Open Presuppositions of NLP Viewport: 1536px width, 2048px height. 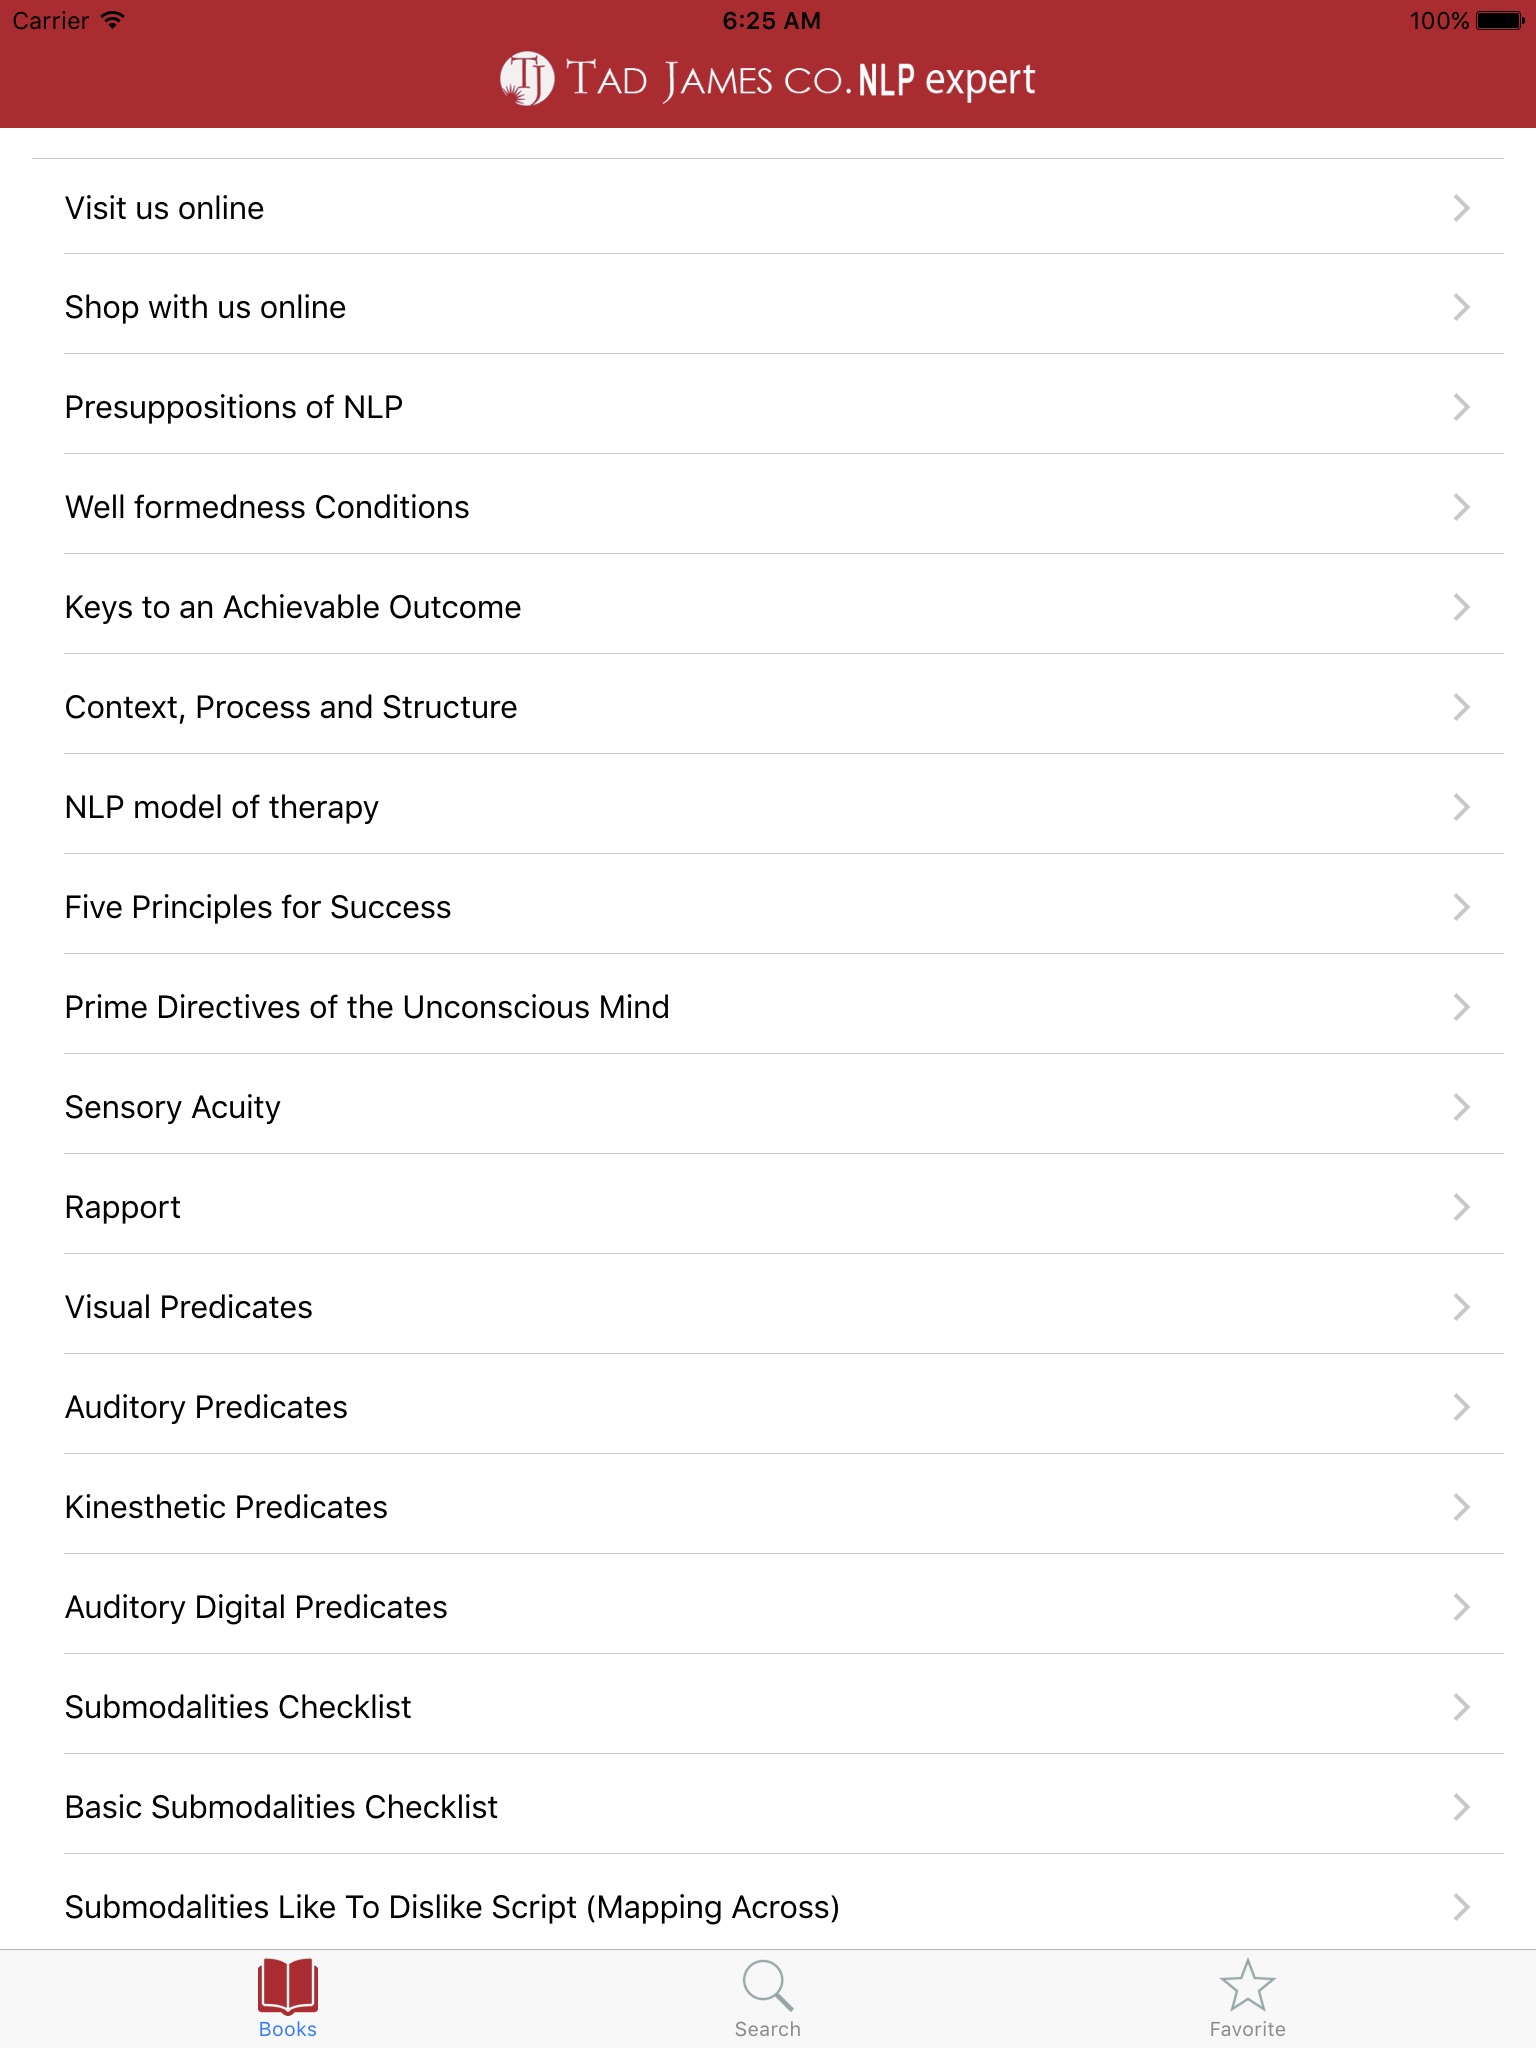click(x=234, y=407)
